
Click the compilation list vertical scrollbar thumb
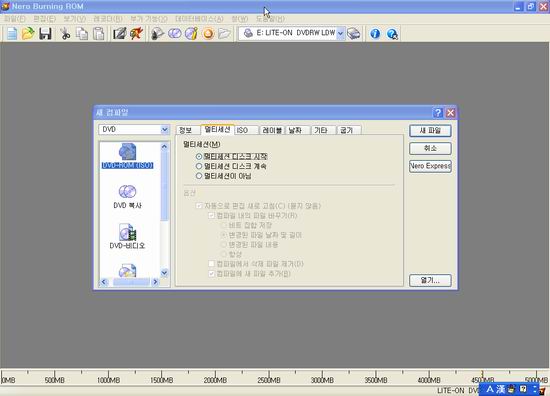164,186
